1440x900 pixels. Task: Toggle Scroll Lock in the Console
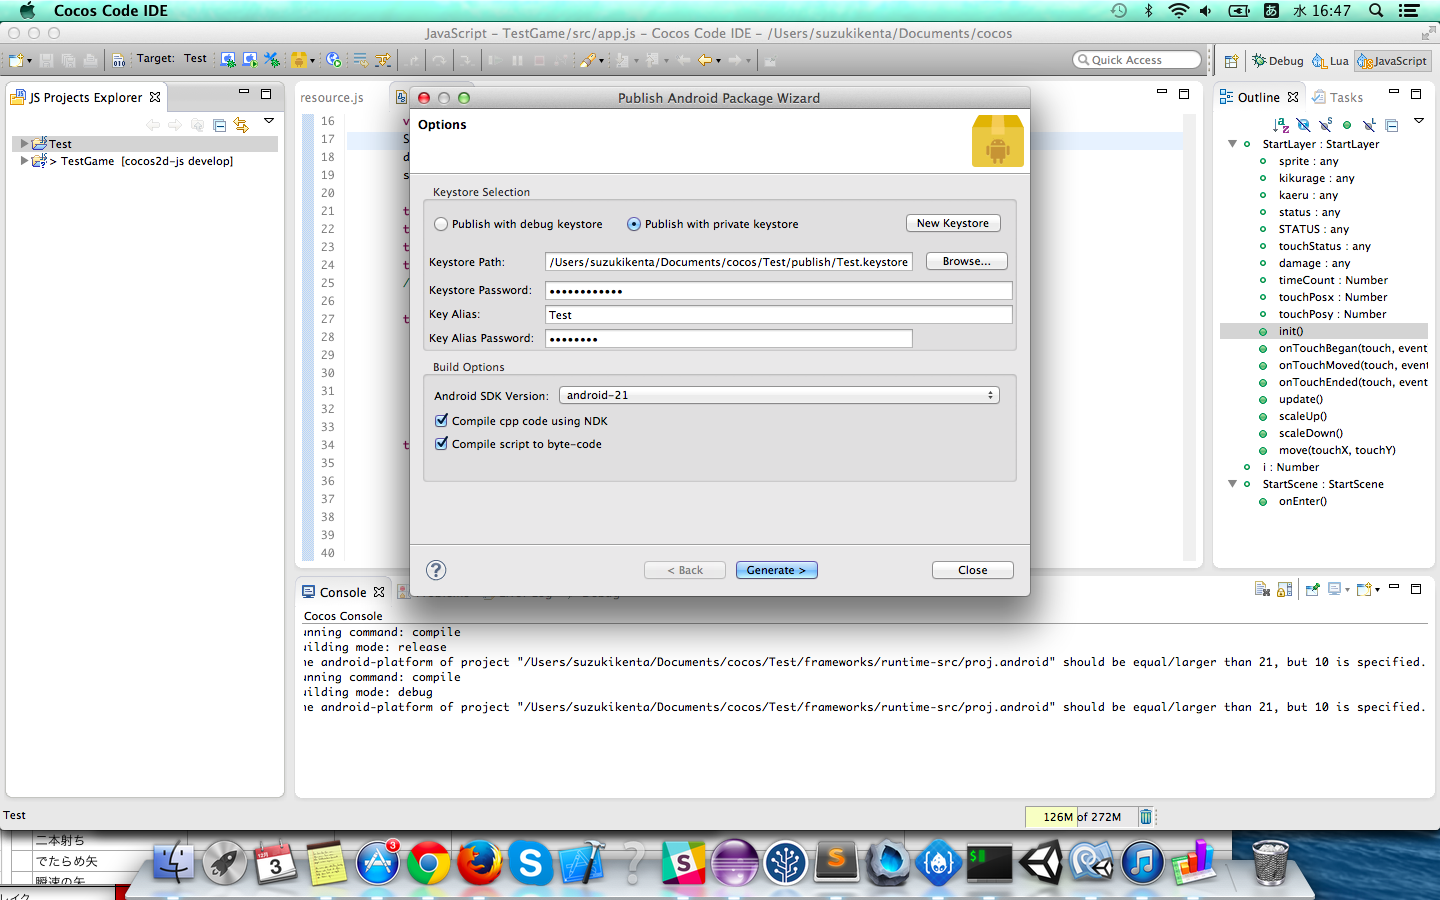[1285, 589]
